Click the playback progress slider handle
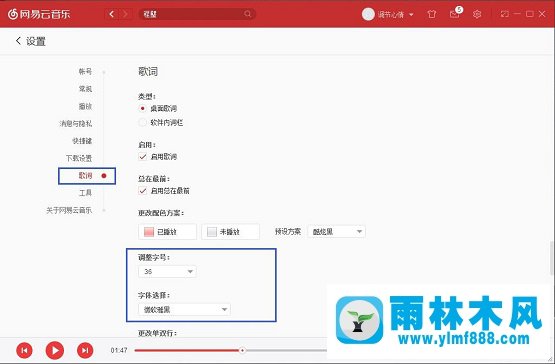Screen dimensions: 555x364 coord(242,350)
